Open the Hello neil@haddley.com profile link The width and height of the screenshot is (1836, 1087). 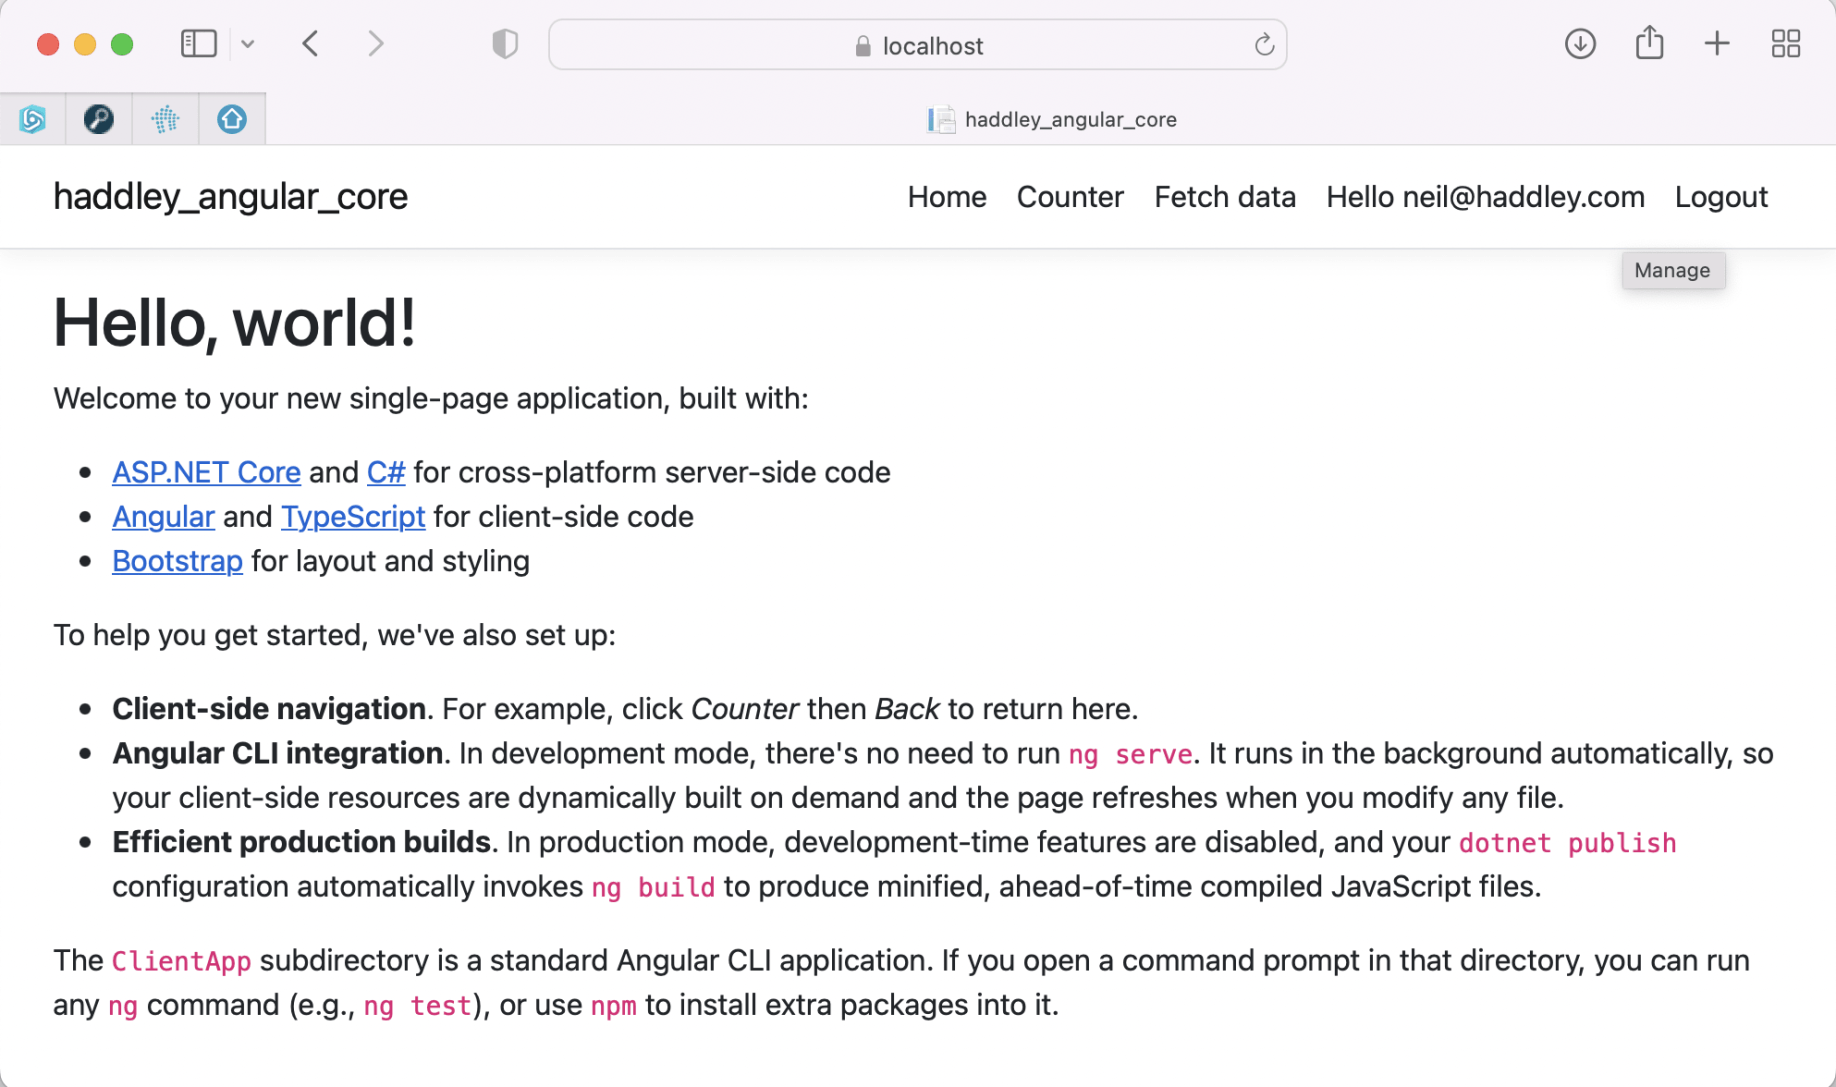pyautogui.click(x=1485, y=197)
